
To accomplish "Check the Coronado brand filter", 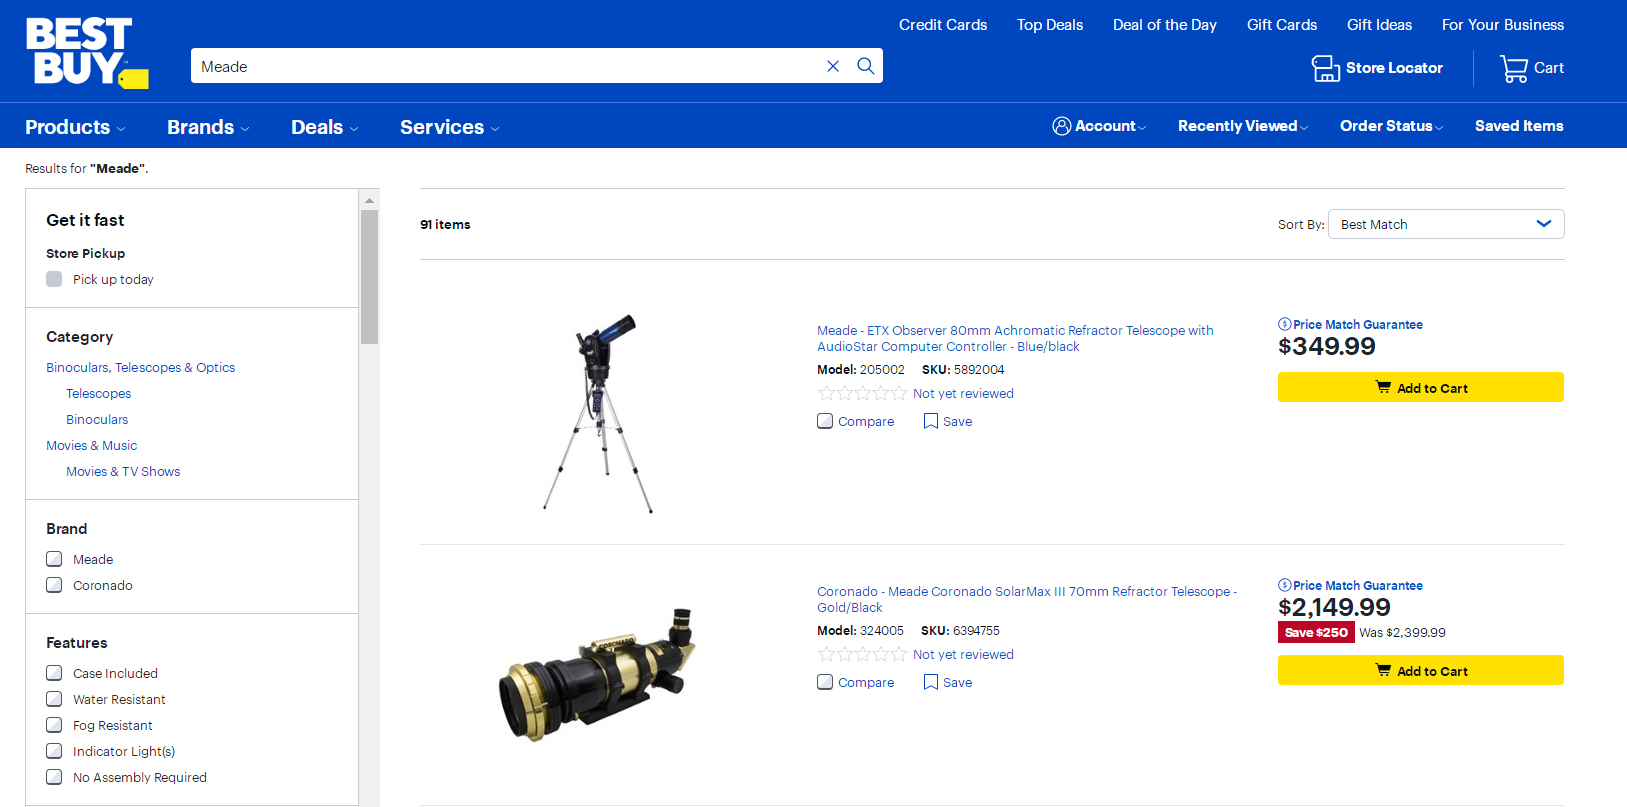I will (54, 585).
